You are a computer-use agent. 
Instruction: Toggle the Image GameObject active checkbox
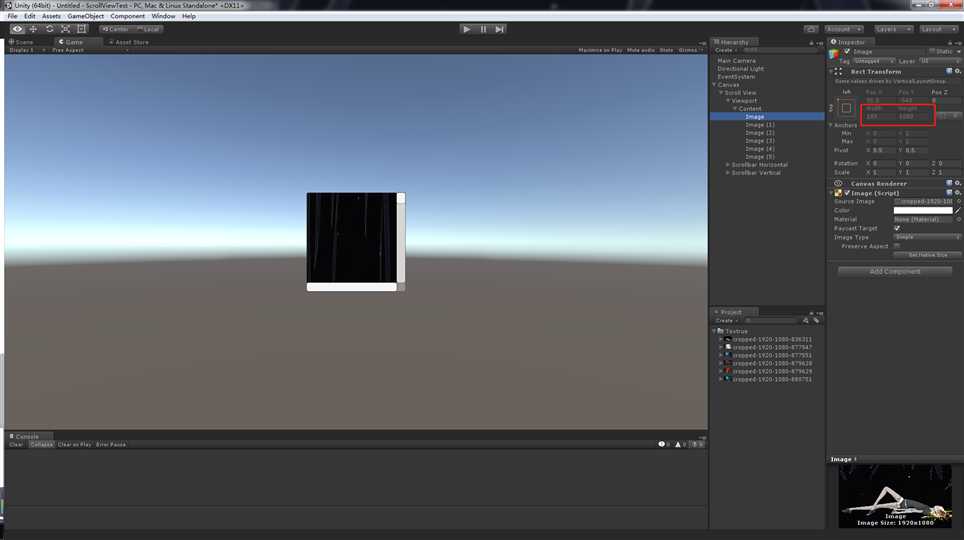point(847,52)
